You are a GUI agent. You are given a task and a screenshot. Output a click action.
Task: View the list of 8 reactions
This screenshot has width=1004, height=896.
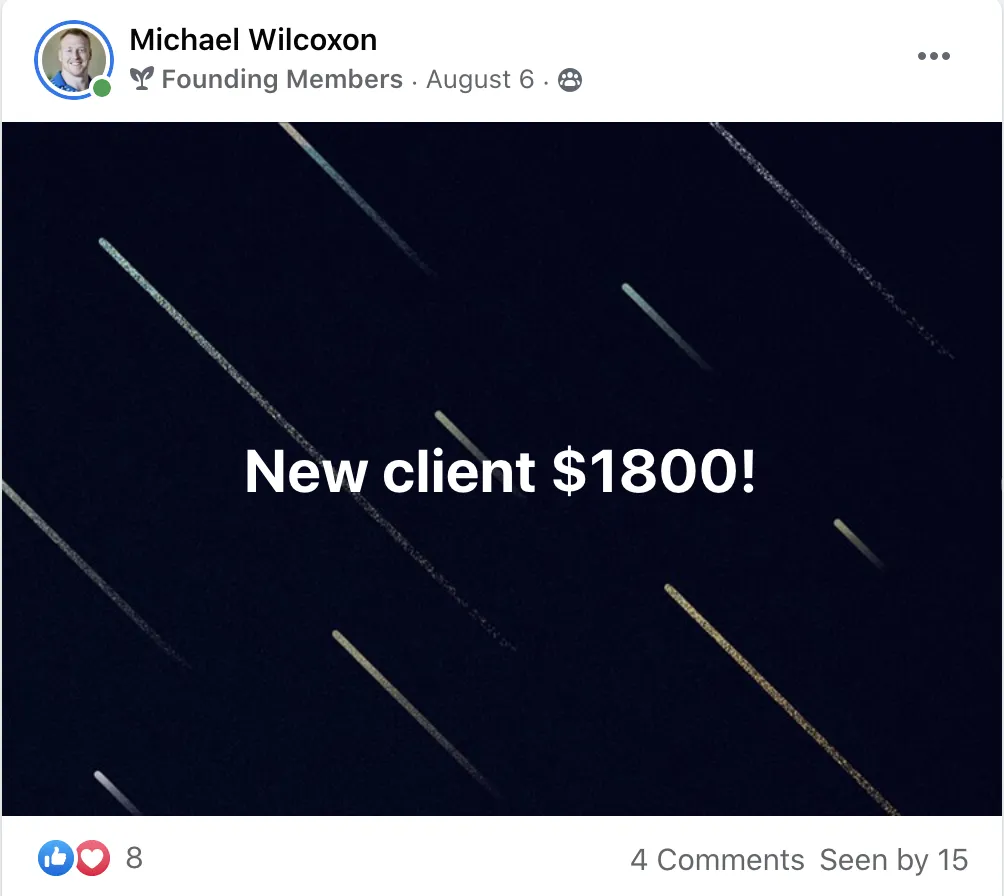tap(134, 858)
